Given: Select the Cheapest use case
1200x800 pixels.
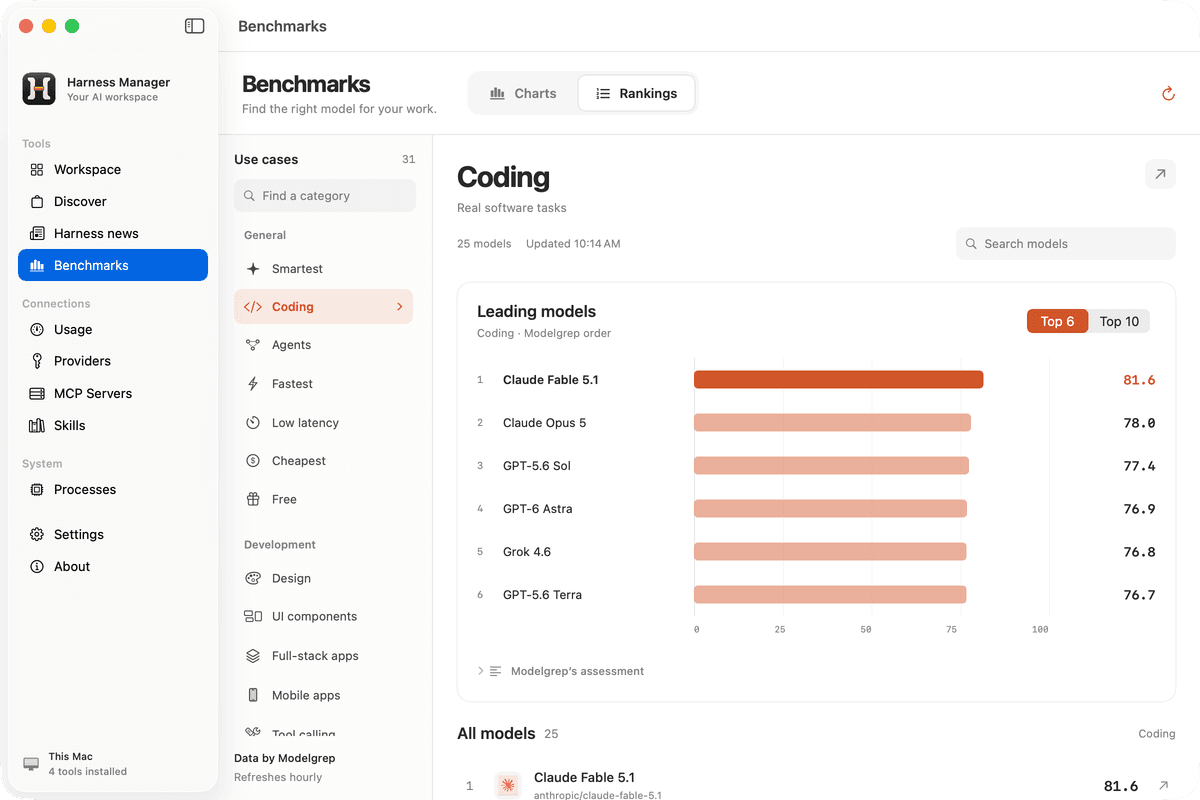Looking at the screenshot, I should click(x=323, y=461).
